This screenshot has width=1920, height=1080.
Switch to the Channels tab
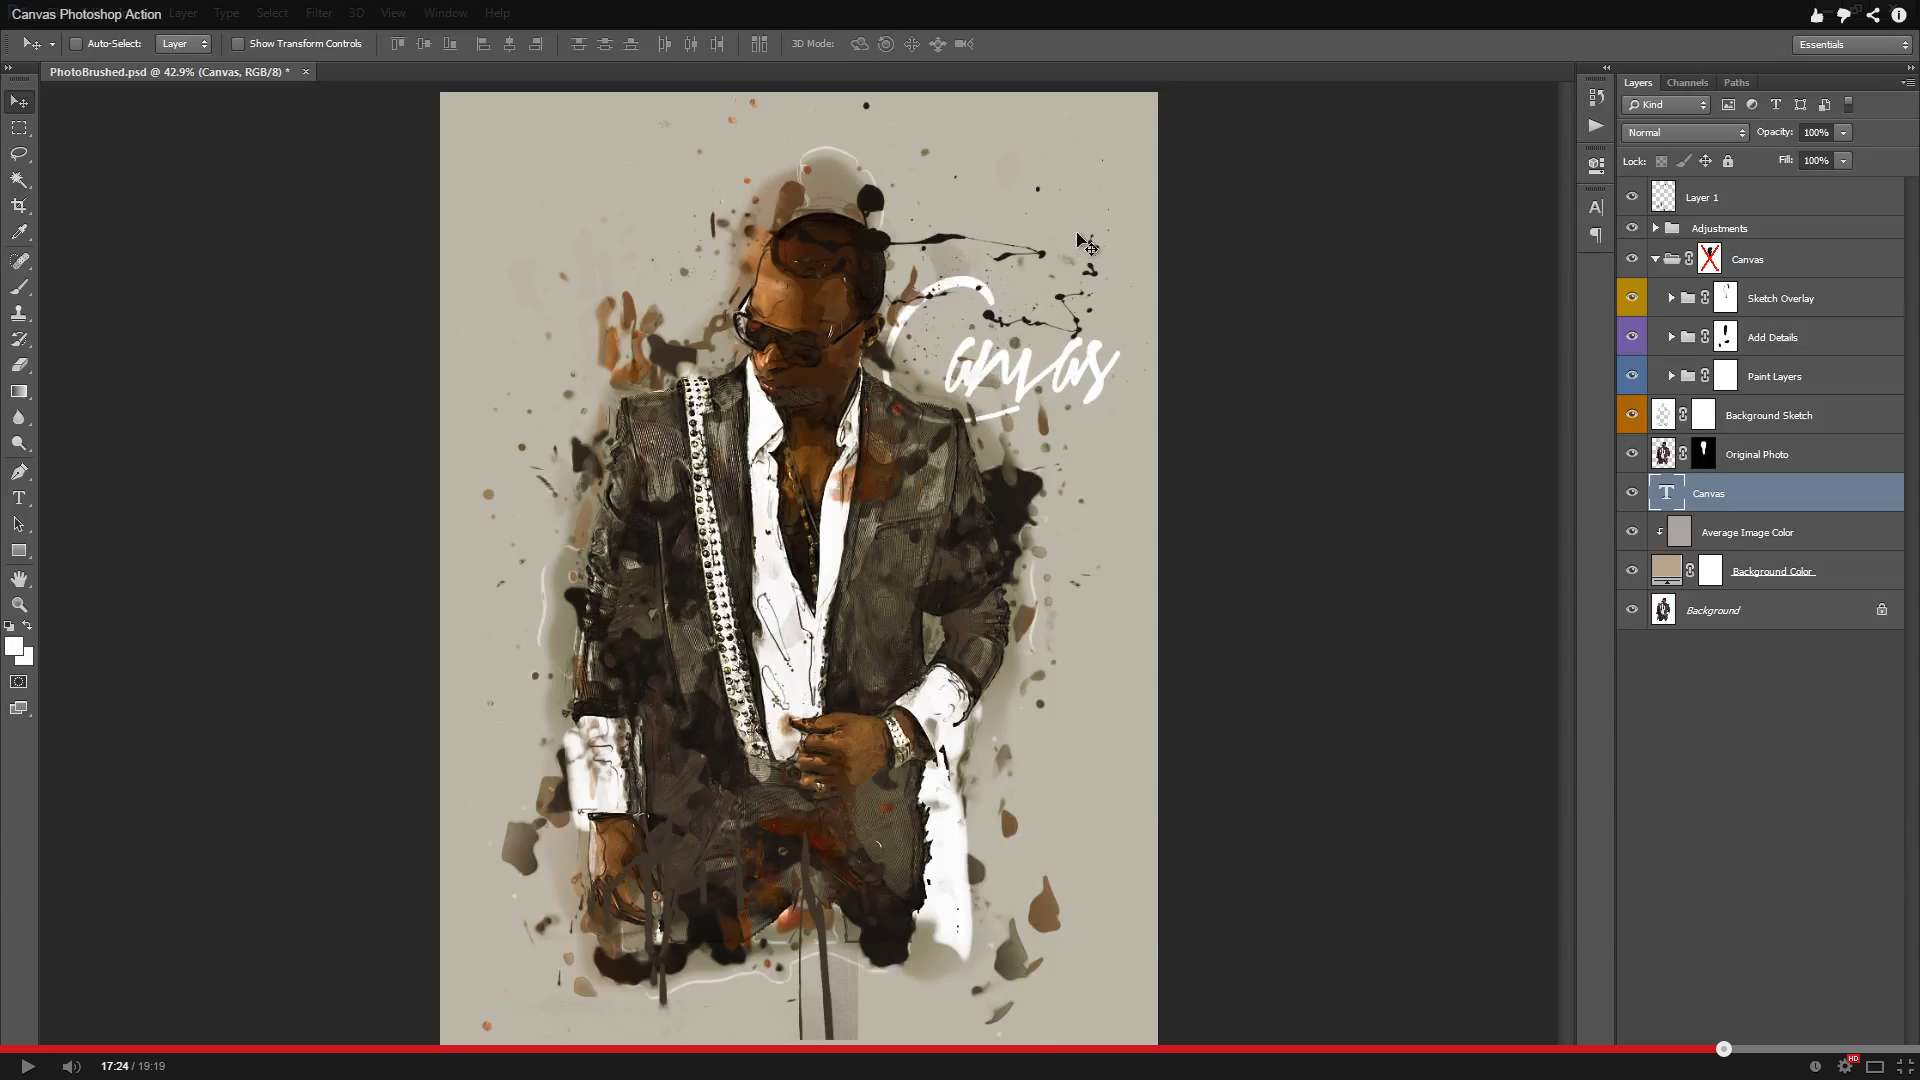coord(1689,82)
